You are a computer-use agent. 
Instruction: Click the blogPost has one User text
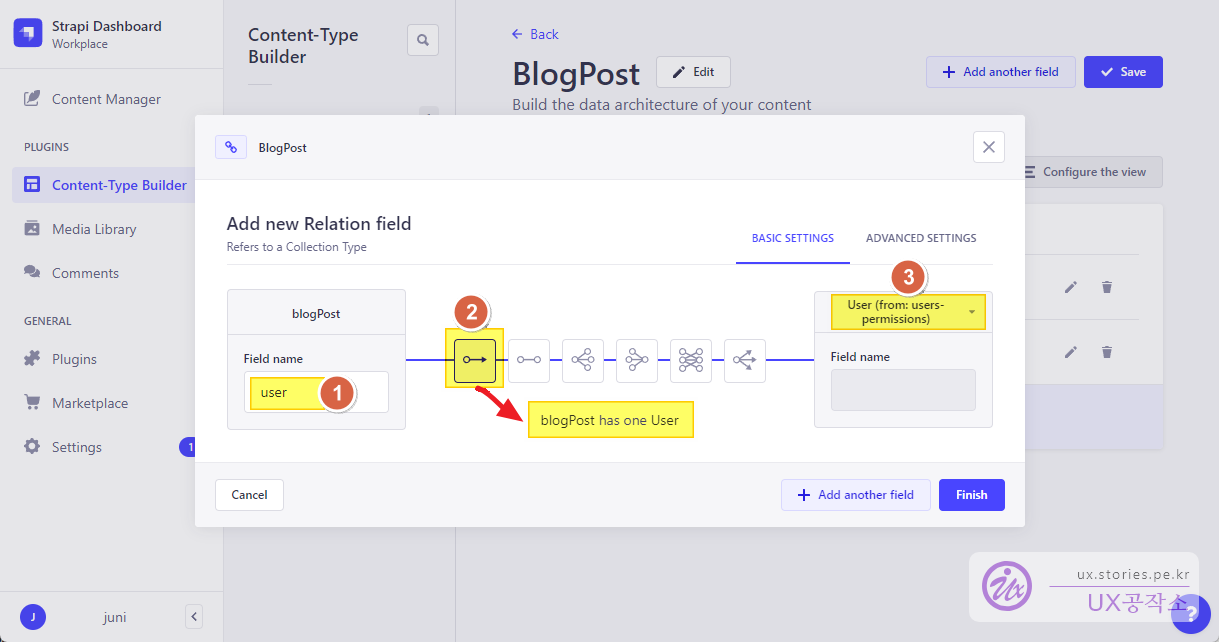click(x=610, y=420)
